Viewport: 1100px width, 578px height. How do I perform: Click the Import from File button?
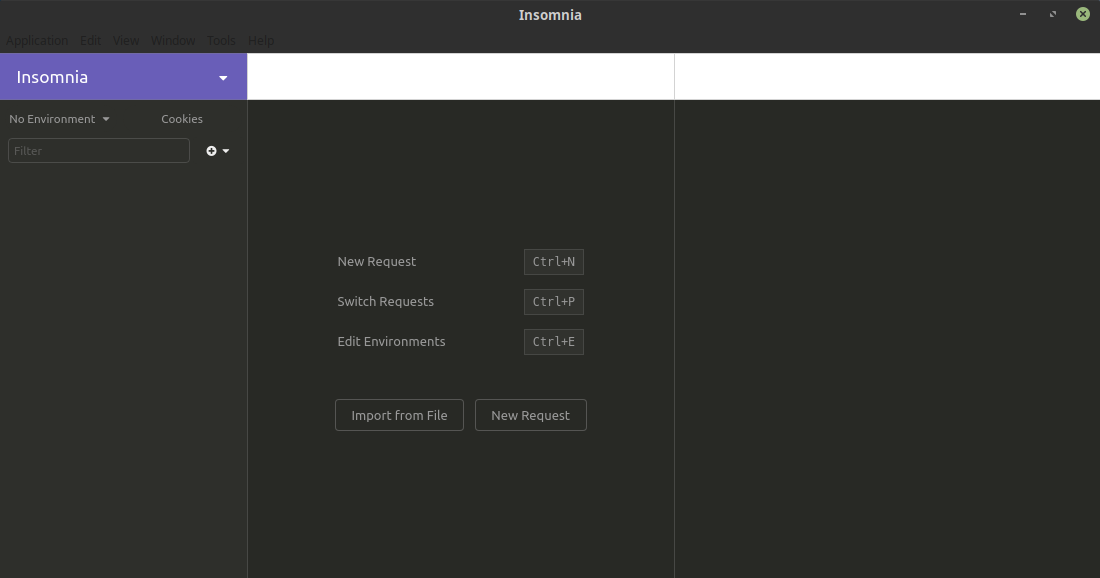coord(399,414)
